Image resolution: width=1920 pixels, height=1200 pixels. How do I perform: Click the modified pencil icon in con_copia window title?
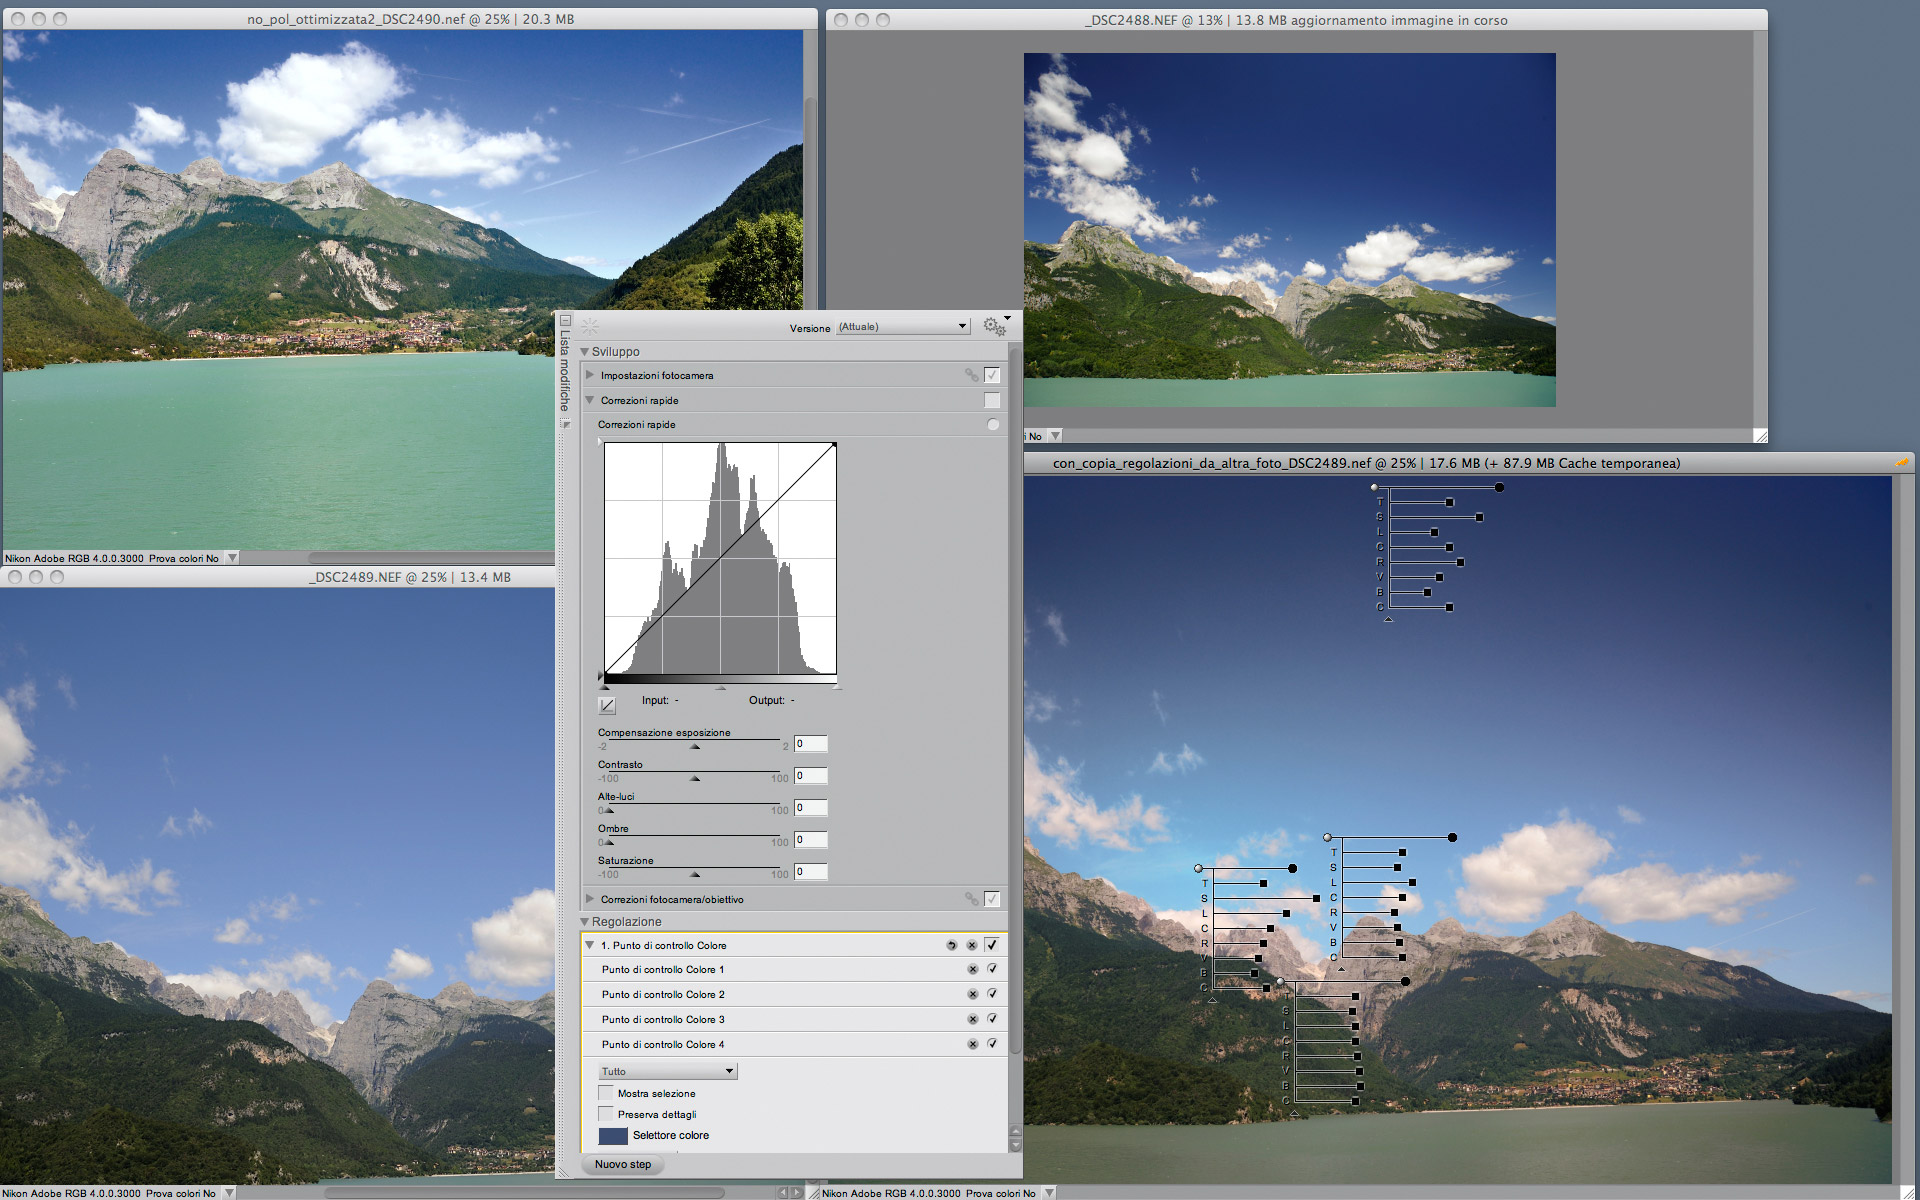click(1901, 462)
